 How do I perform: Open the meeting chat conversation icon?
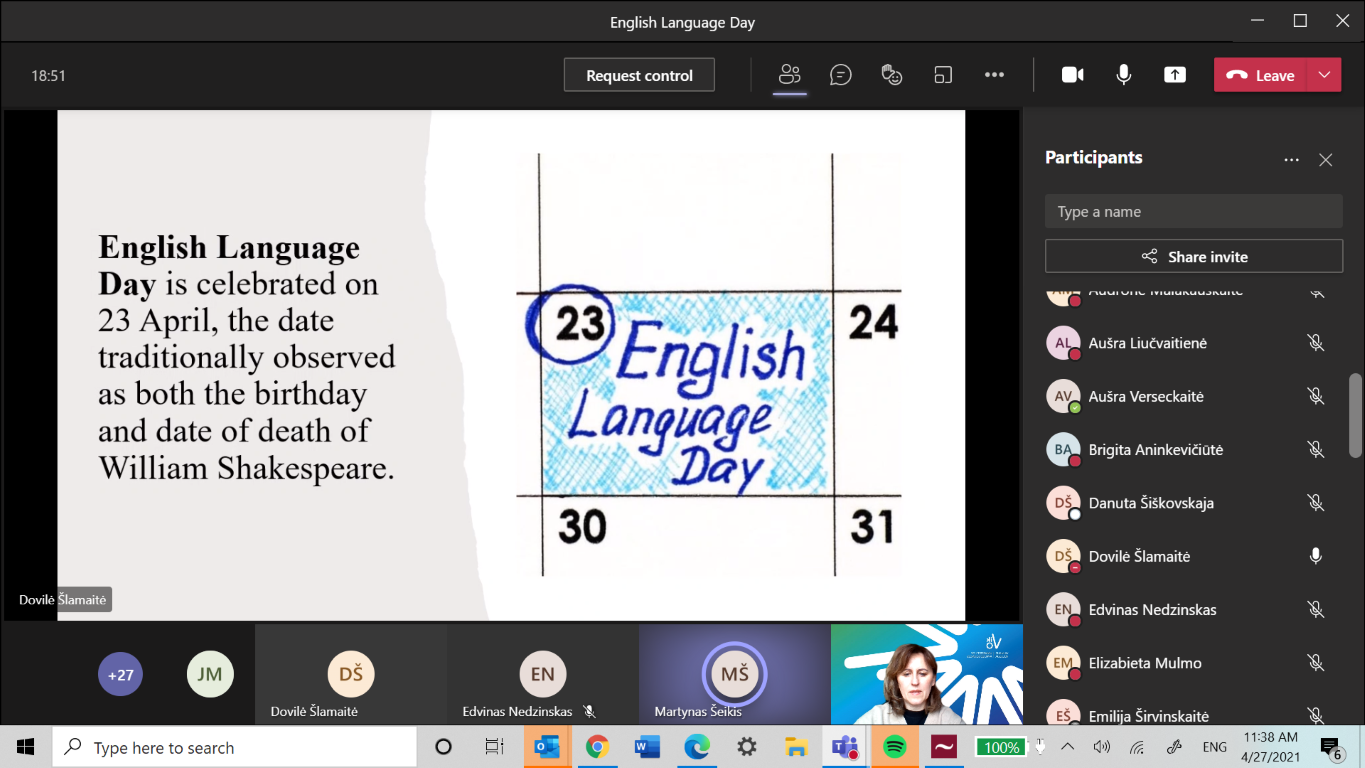tap(841, 75)
